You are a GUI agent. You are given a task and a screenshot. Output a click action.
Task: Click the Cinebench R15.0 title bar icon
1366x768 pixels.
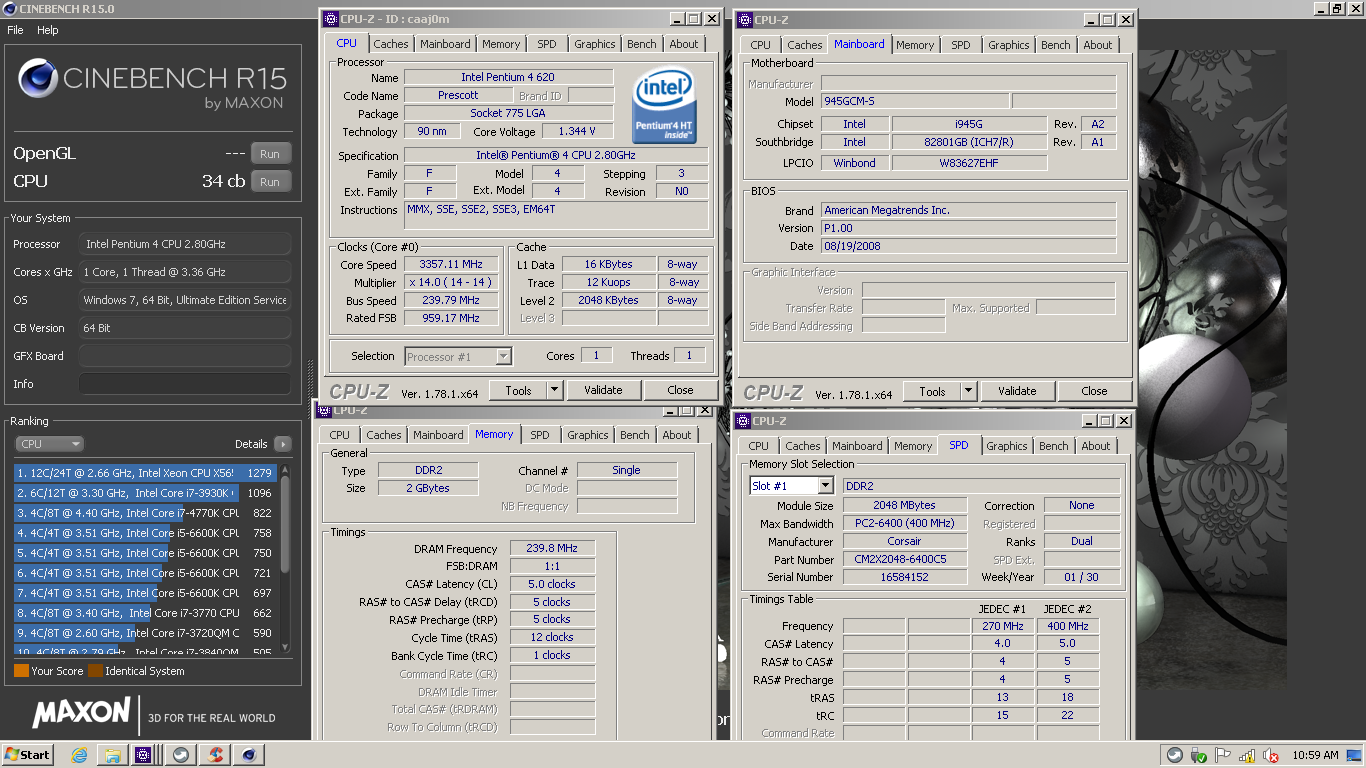[x=9, y=8]
